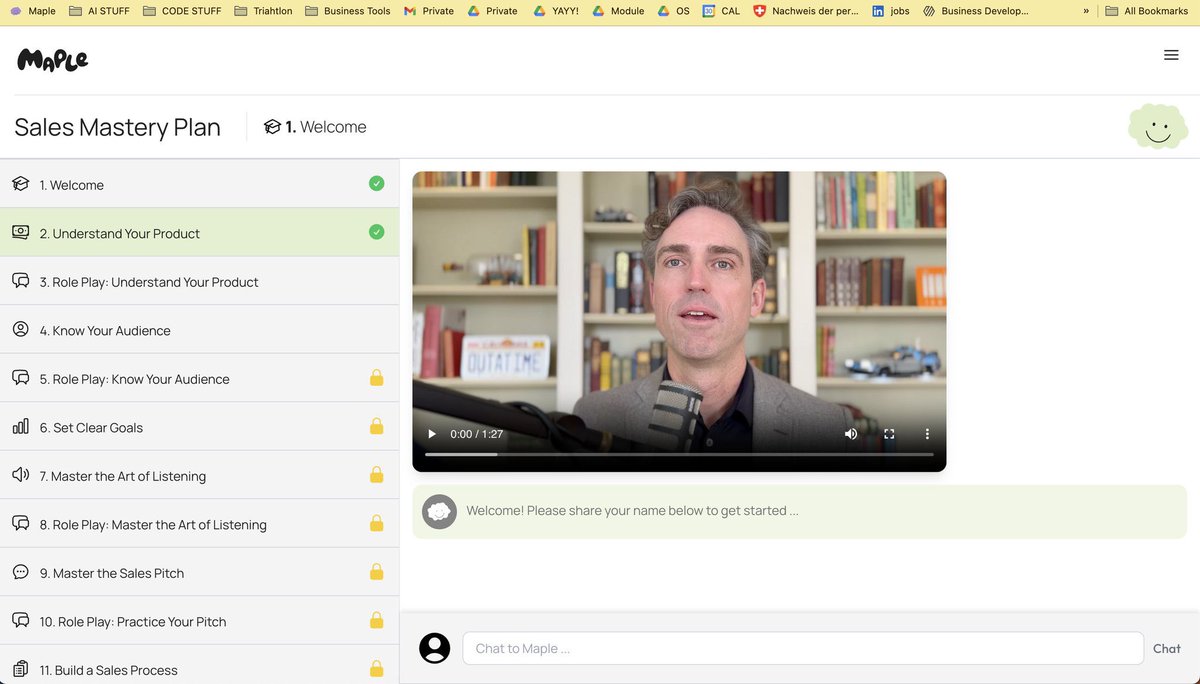Viewport: 1200px width, 684px height.
Task: Click speaker icon for Master the Art of Listening
Action: point(20,475)
